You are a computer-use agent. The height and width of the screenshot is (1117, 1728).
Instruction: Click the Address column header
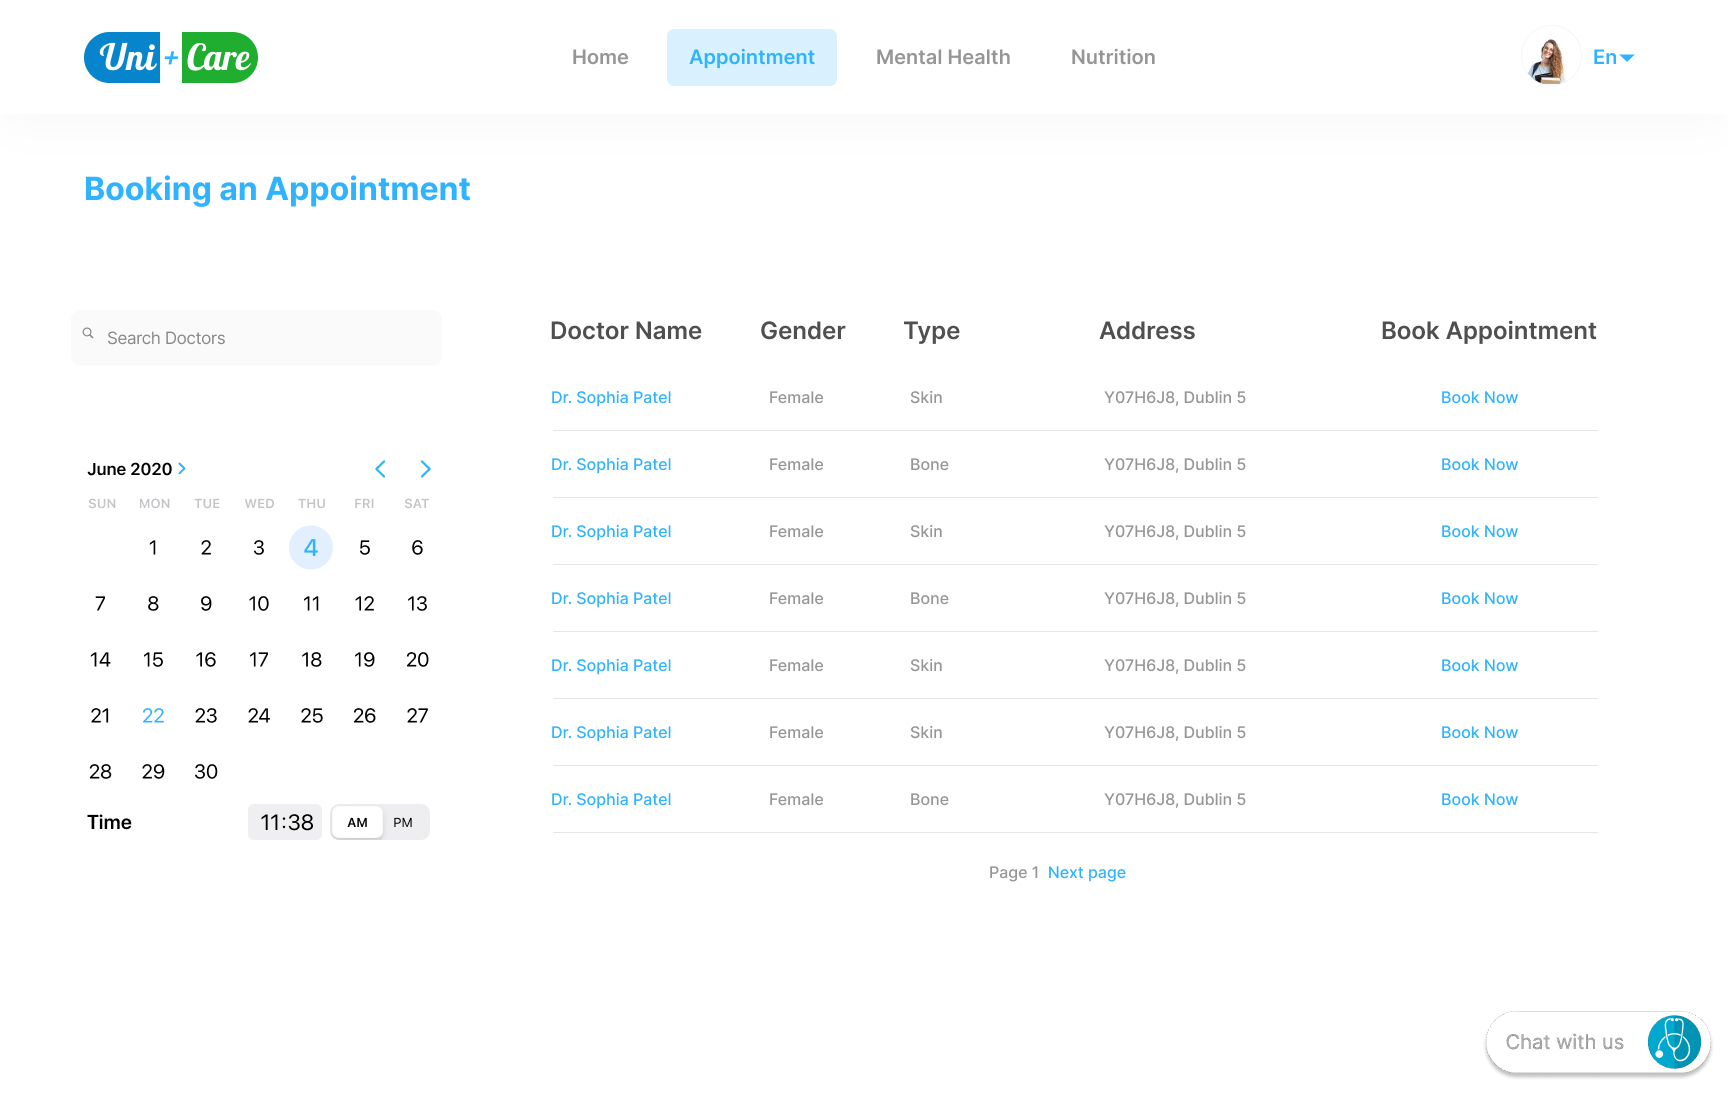tap(1147, 331)
